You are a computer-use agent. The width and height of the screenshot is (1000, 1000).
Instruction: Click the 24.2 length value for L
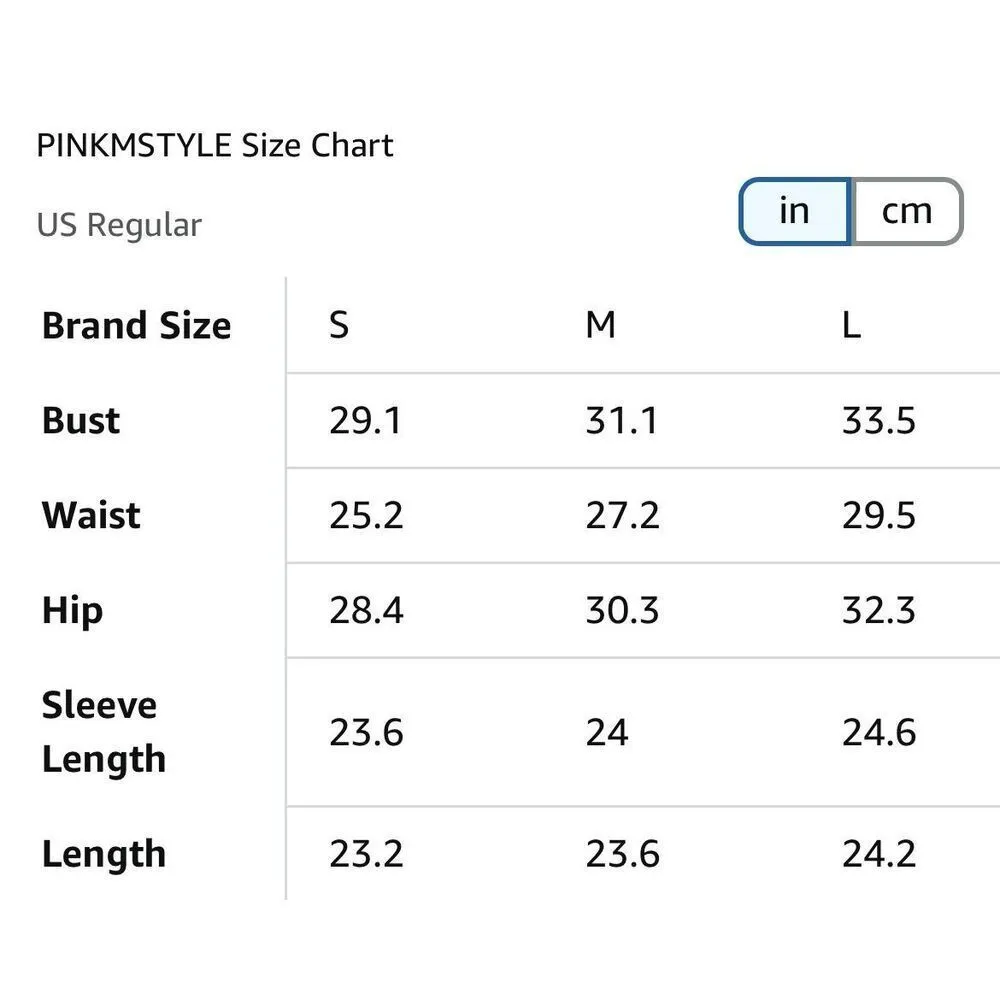[878, 855]
